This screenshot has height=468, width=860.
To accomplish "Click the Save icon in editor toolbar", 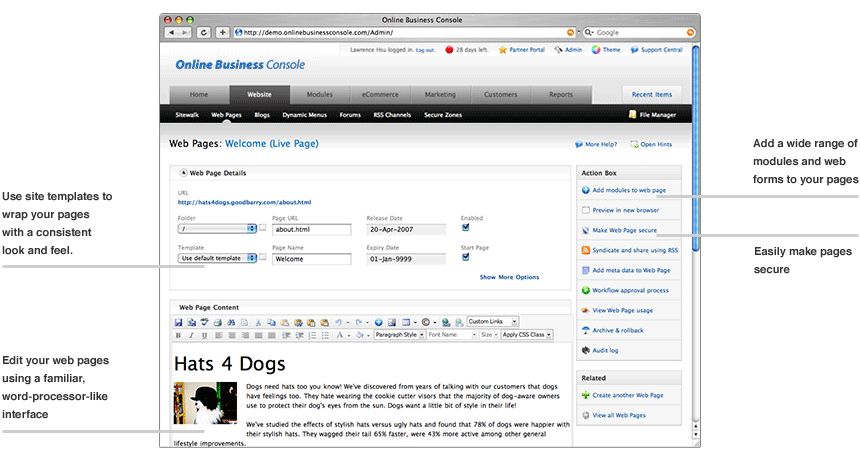I will [179, 322].
